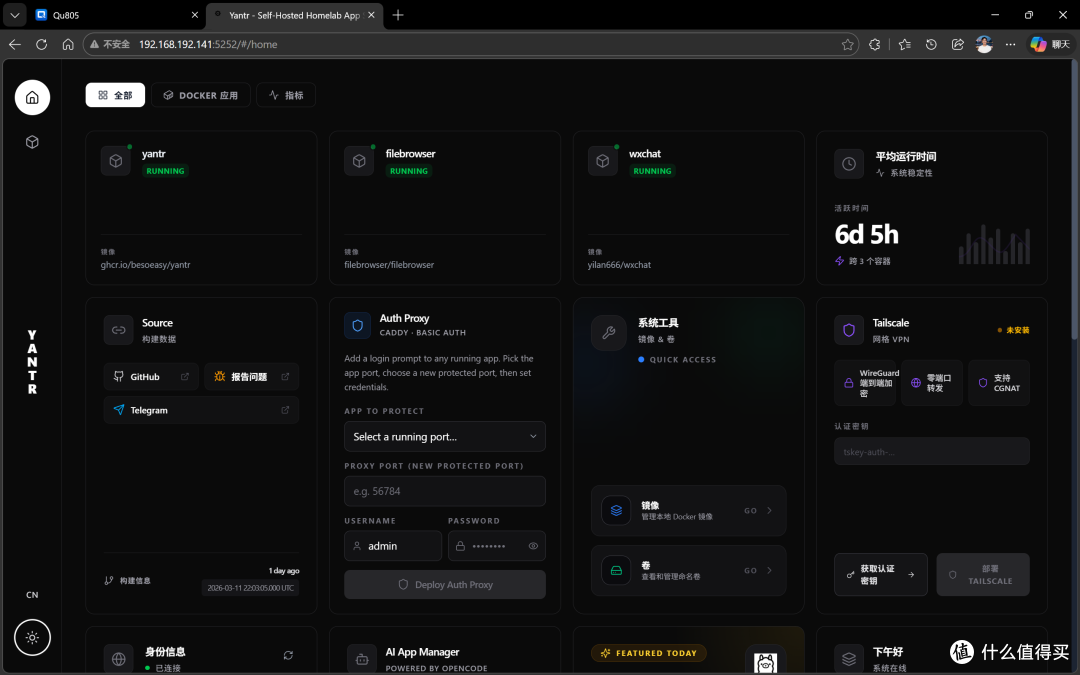Focus the Username admin field

pyautogui.click(x=393, y=546)
